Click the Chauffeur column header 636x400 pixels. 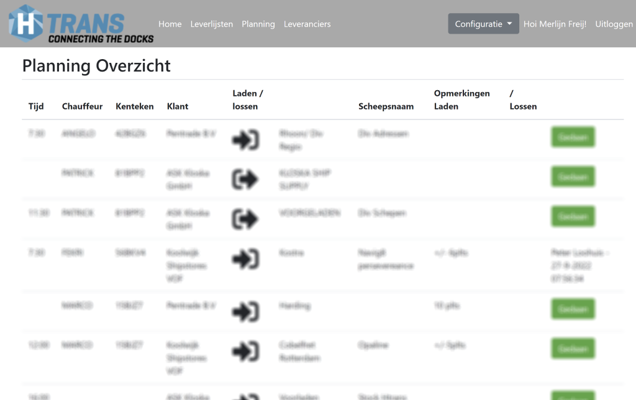(82, 106)
